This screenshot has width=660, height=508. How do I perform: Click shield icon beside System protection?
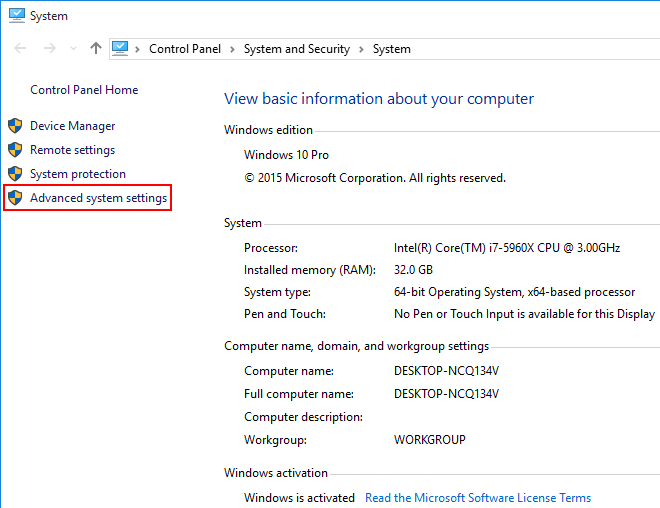[15, 173]
